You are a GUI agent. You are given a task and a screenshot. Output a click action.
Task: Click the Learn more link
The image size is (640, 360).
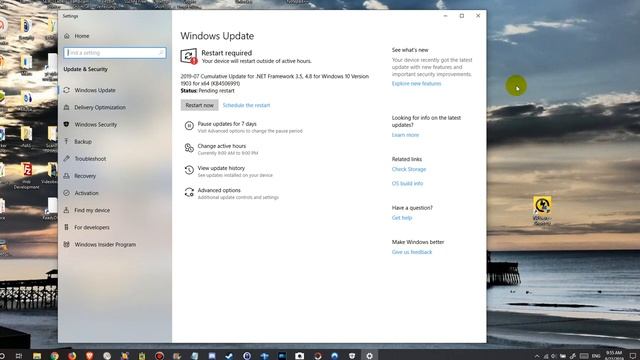click(405, 135)
